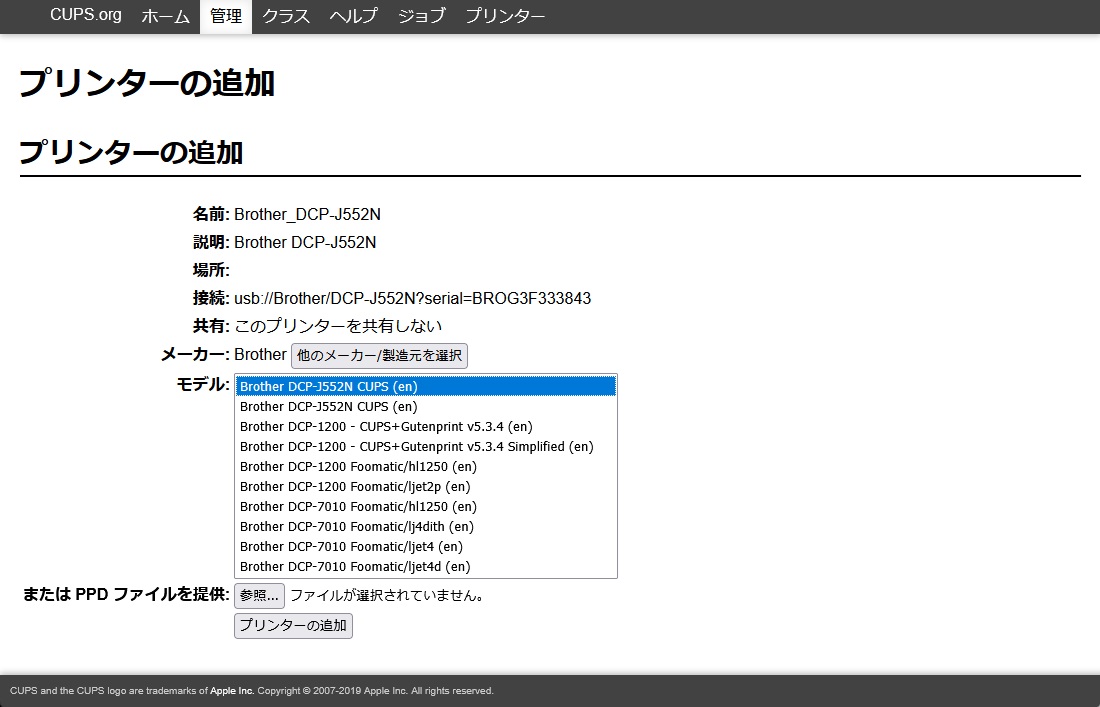This screenshot has width=1100, height=707.
Task: Open the CUPS.org link
Action: [86, 15]
